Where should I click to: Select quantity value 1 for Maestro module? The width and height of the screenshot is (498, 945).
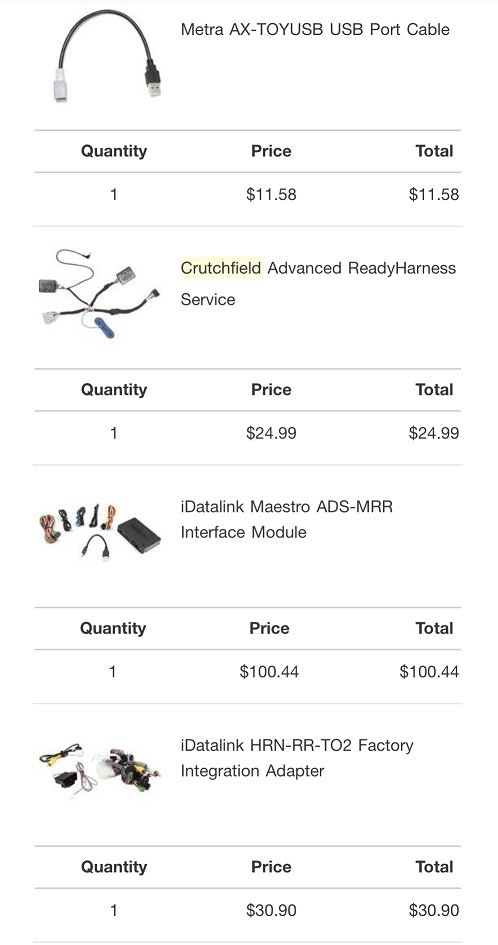tap(113, 672)
